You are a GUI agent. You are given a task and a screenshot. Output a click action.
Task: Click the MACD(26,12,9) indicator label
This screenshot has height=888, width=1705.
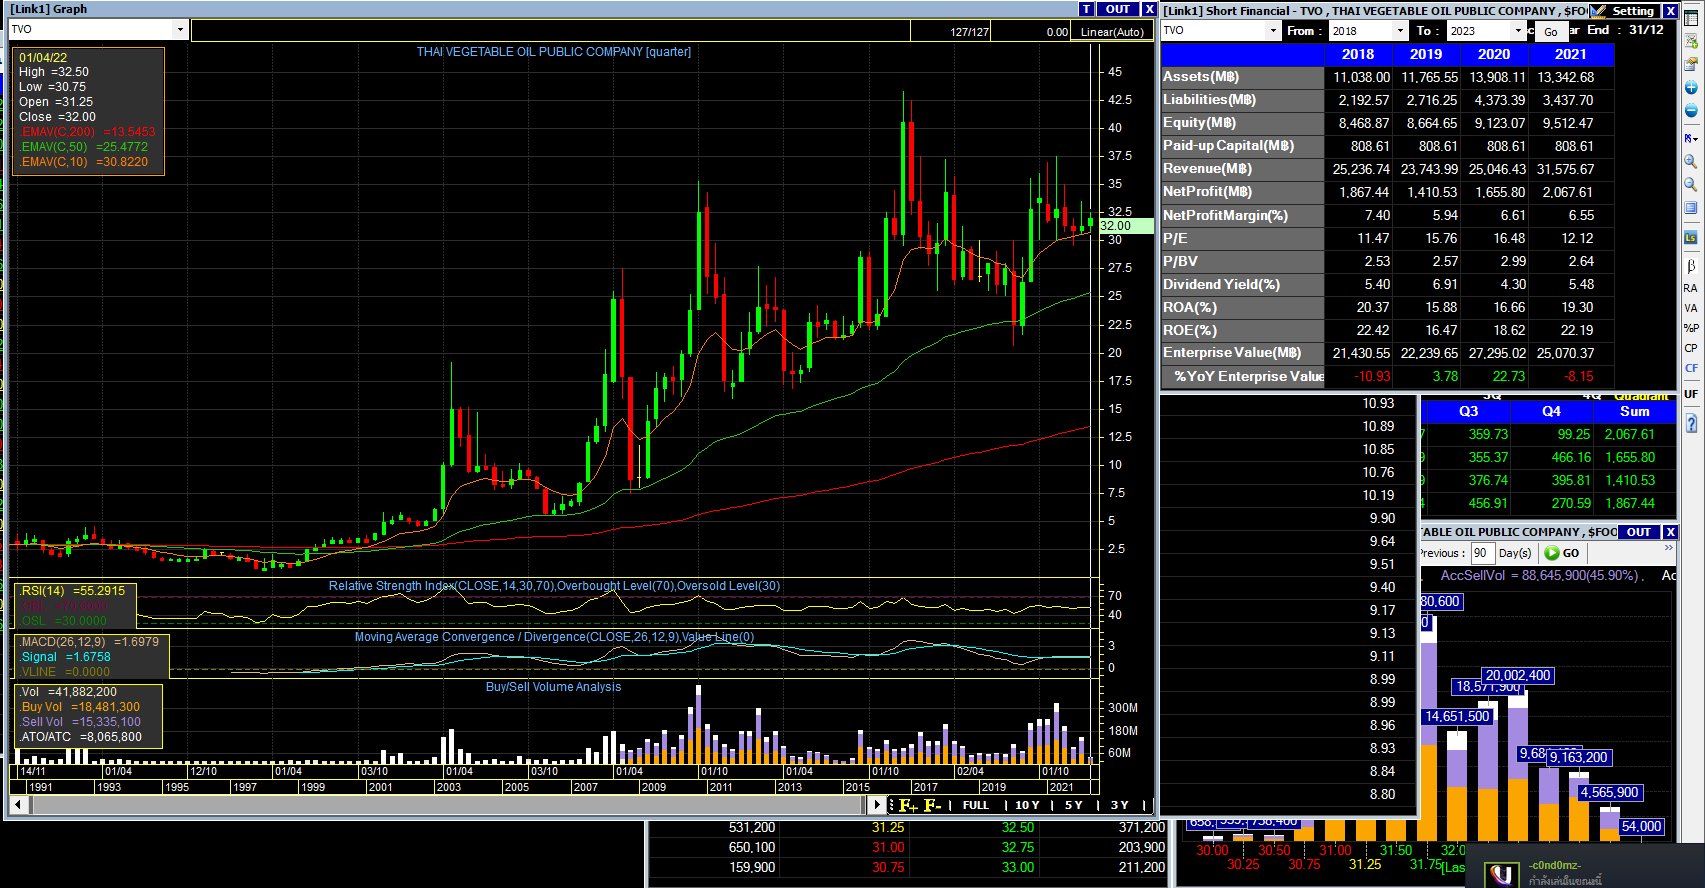pos(90,642)
